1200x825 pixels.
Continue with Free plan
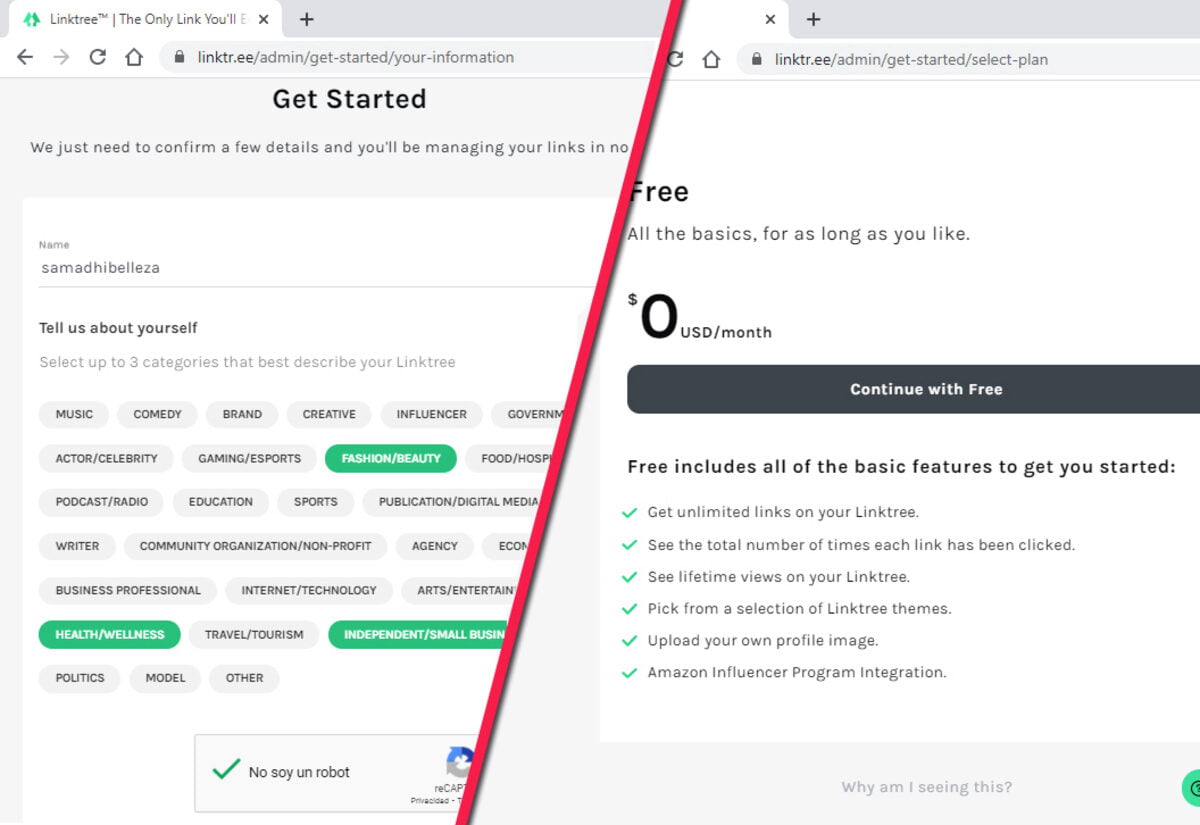(926, 389)
